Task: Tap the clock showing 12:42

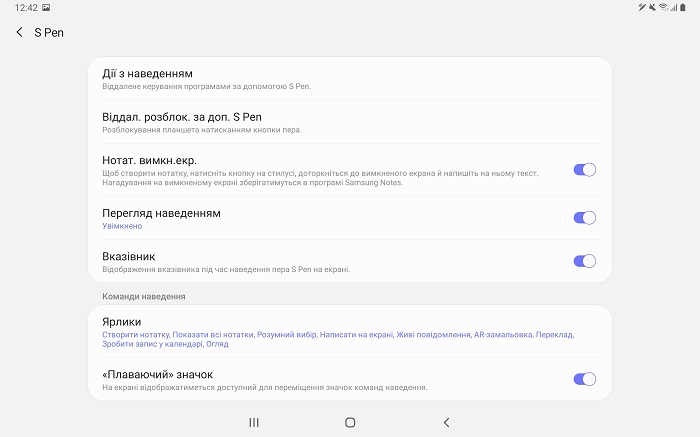Action: (x=25, y=7)
